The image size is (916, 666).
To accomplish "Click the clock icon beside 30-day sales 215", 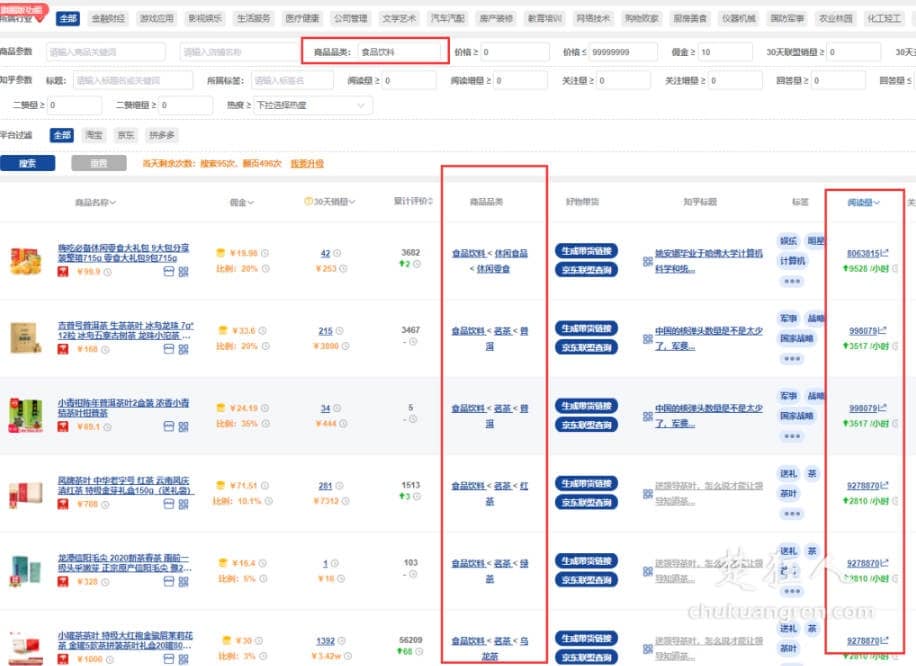I will click(x=341, y=331).
